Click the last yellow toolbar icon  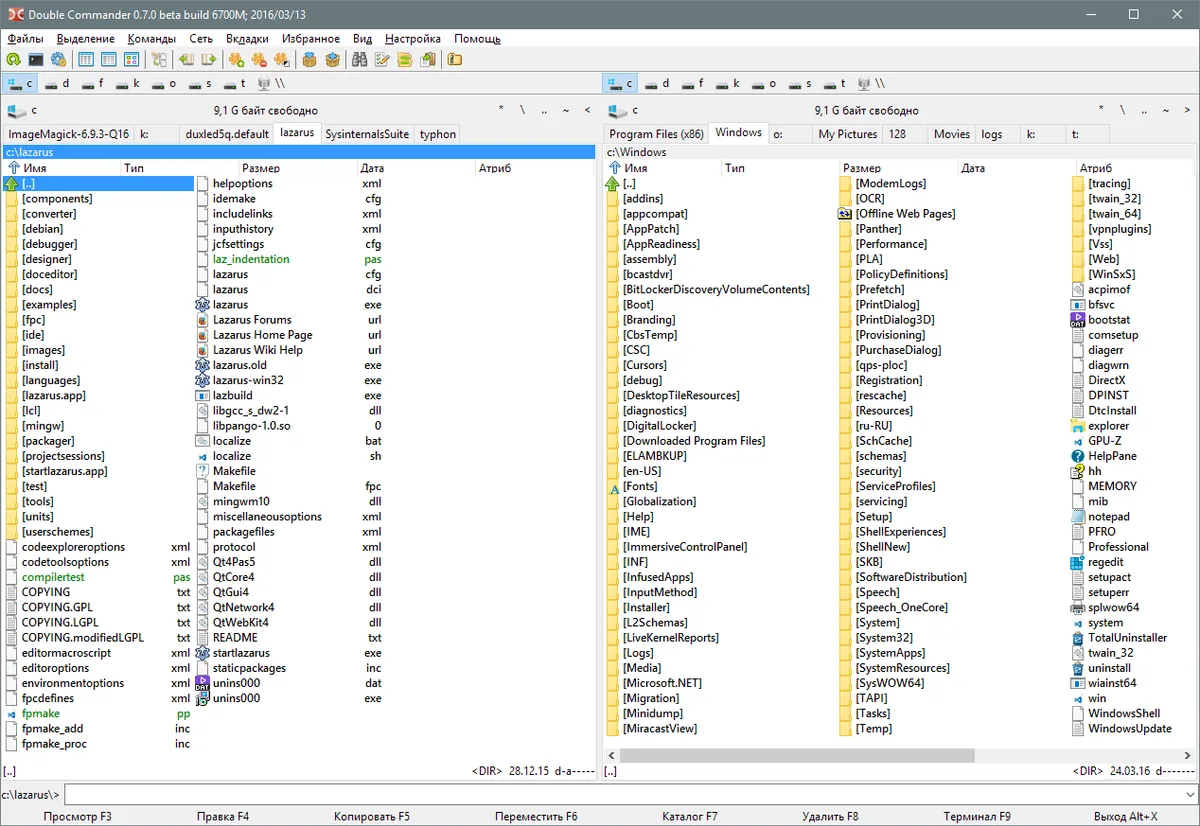[454, 60]
